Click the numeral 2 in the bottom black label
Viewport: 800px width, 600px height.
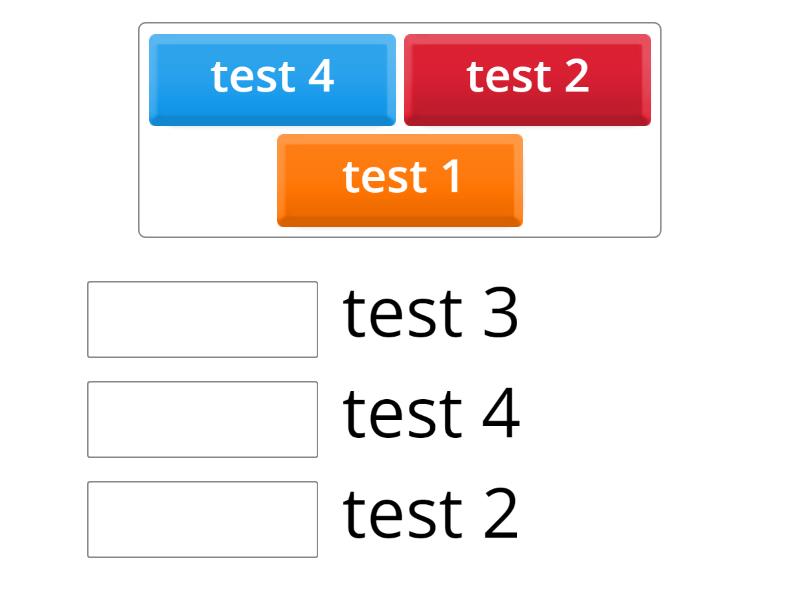[x=501, y=513]
